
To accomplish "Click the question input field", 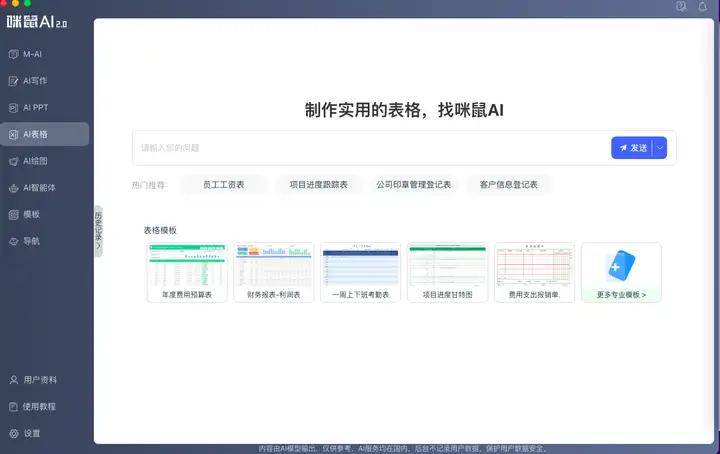I will [x=370, y=148].
